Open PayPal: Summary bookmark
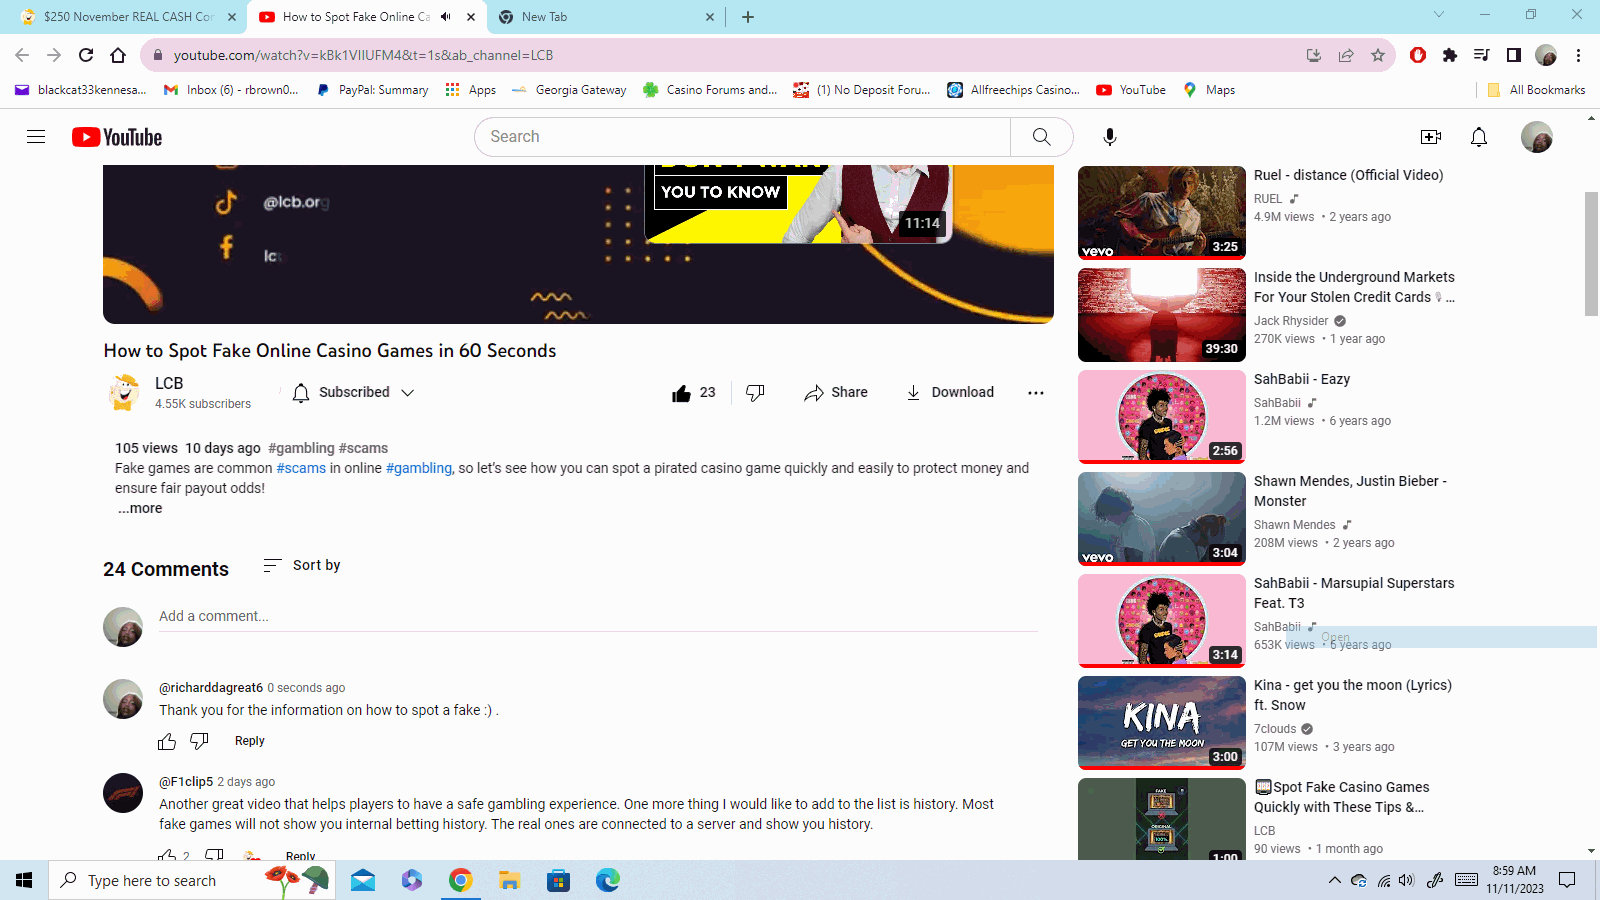1600x900 pixels. point(372,90)
